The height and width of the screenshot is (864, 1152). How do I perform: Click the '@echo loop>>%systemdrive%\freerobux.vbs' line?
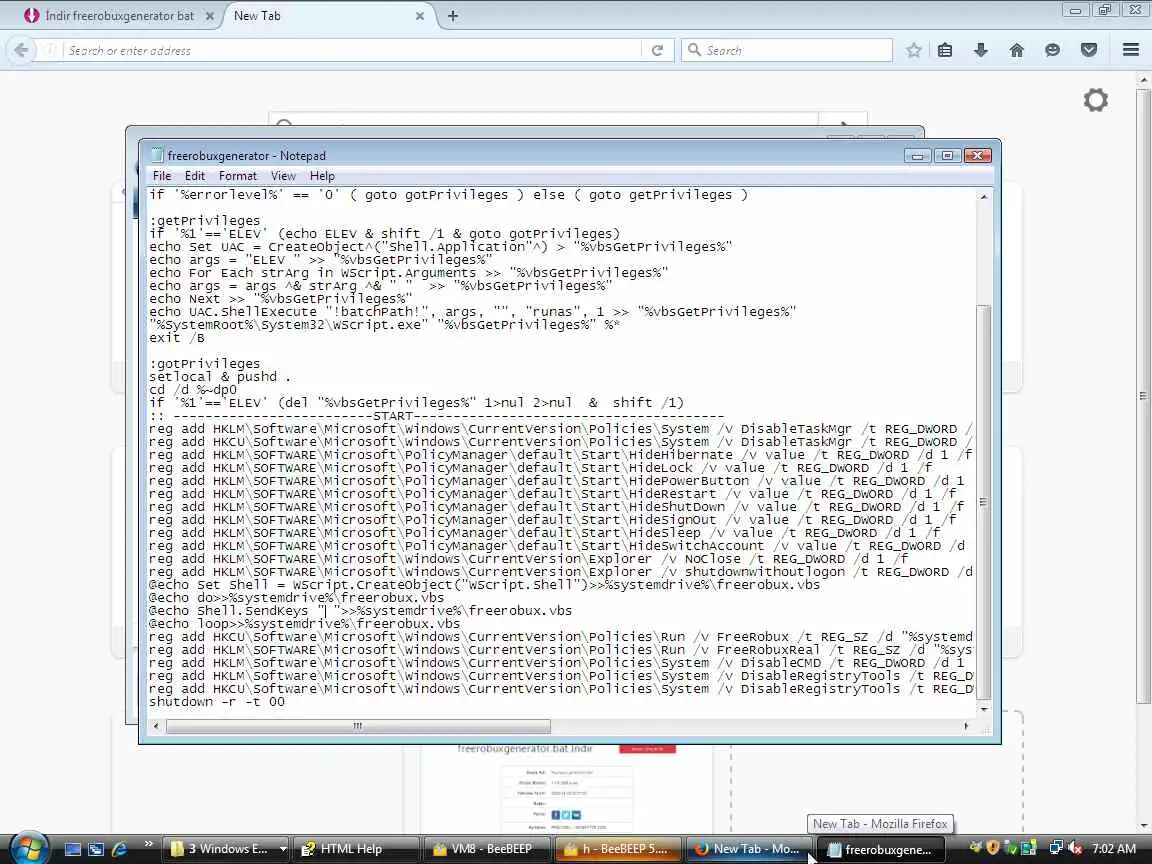pyautogui.click(x=305, y=624)
